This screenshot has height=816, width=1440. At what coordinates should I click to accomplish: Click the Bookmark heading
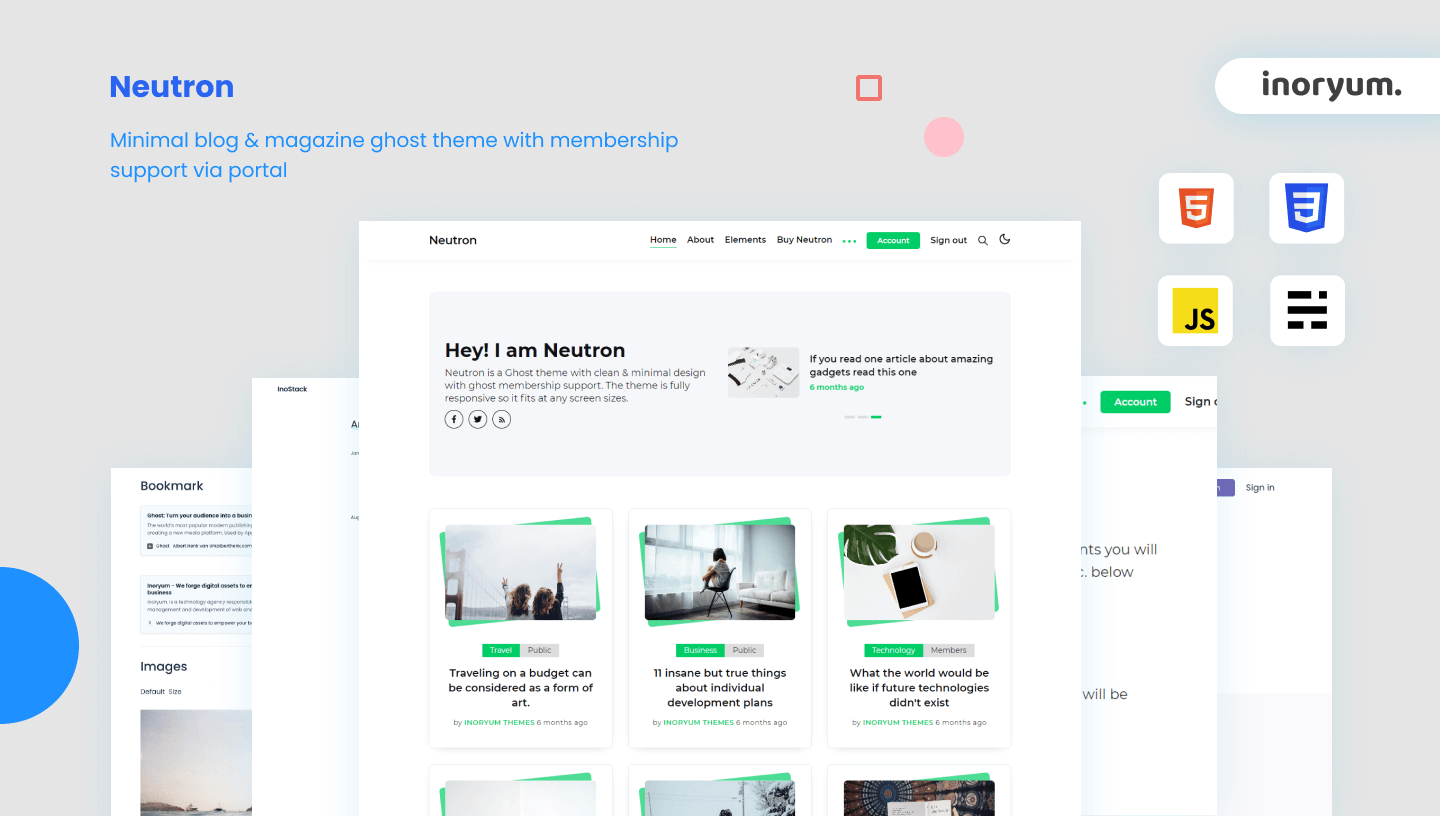172,486
